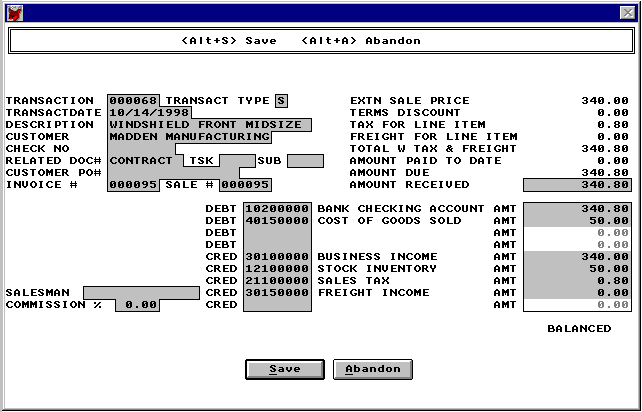The height and width of the screenshot is (412, 642).
Task: Select credit account 21100000 field
Action: 277,281
